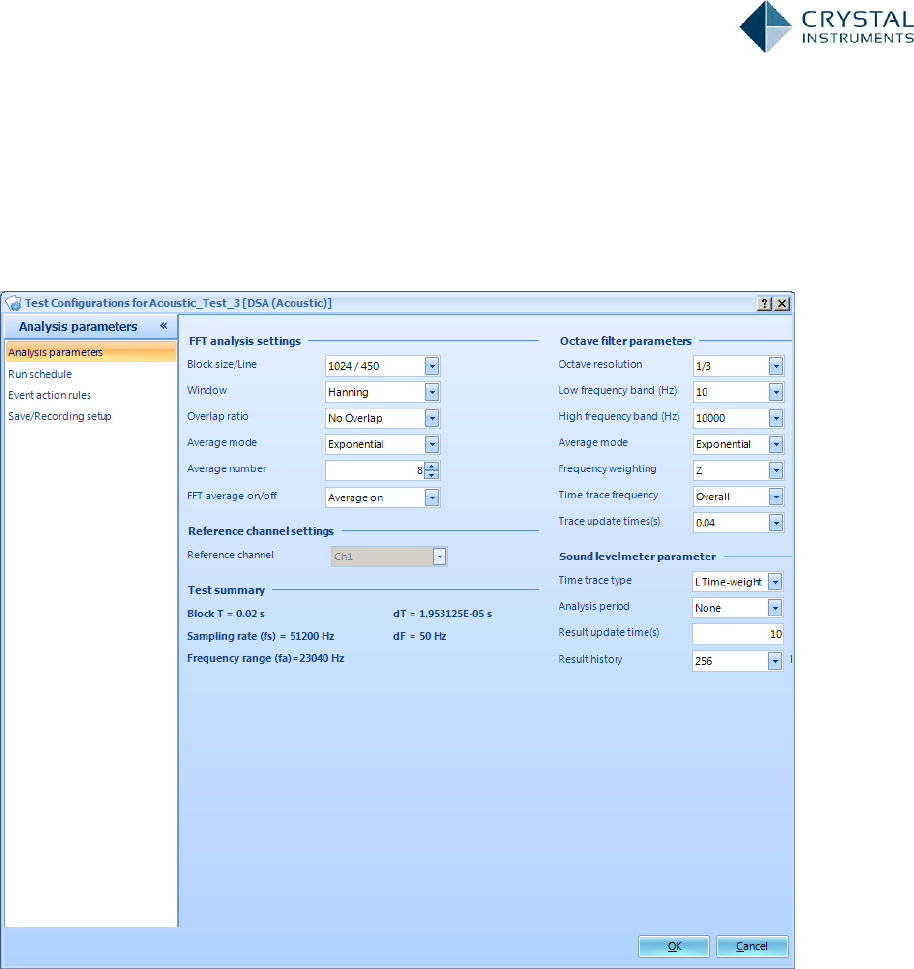Open the Frequency weighting dropdown
Image resolution: width=914 pixels, height=969 pixels.
(x=776, y=470)
